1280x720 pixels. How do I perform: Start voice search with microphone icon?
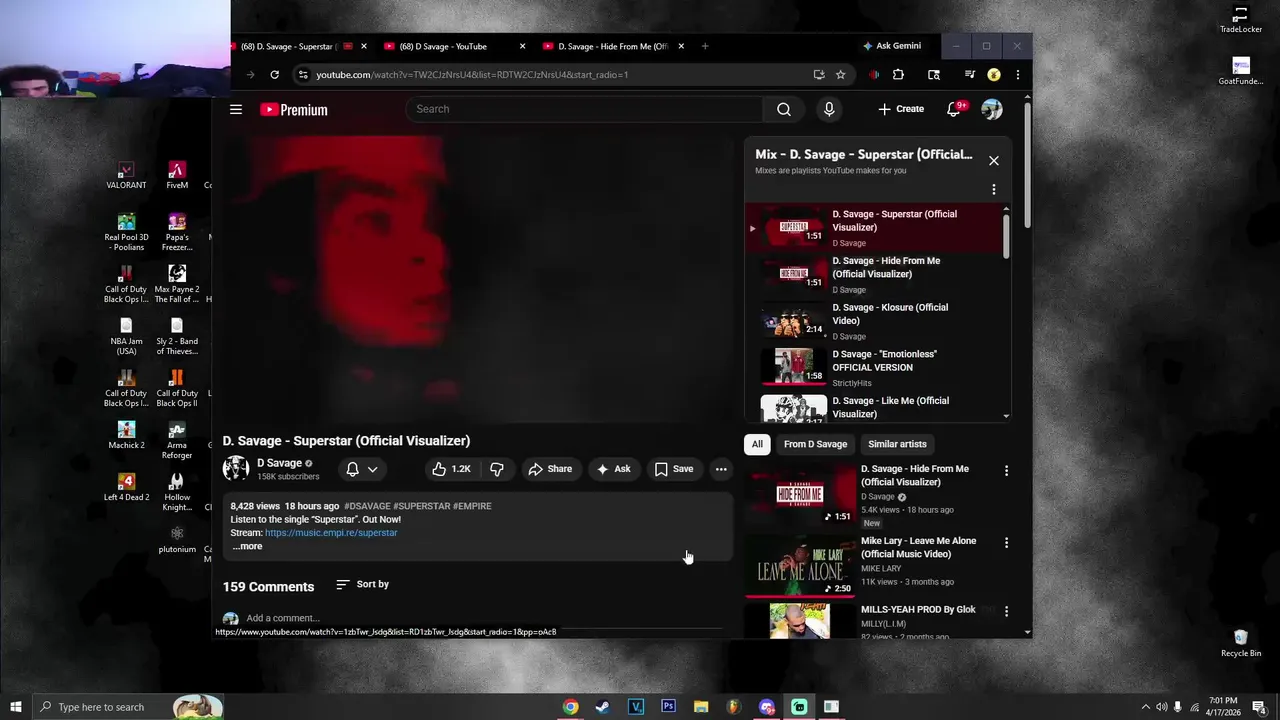[x=829, y=109]
